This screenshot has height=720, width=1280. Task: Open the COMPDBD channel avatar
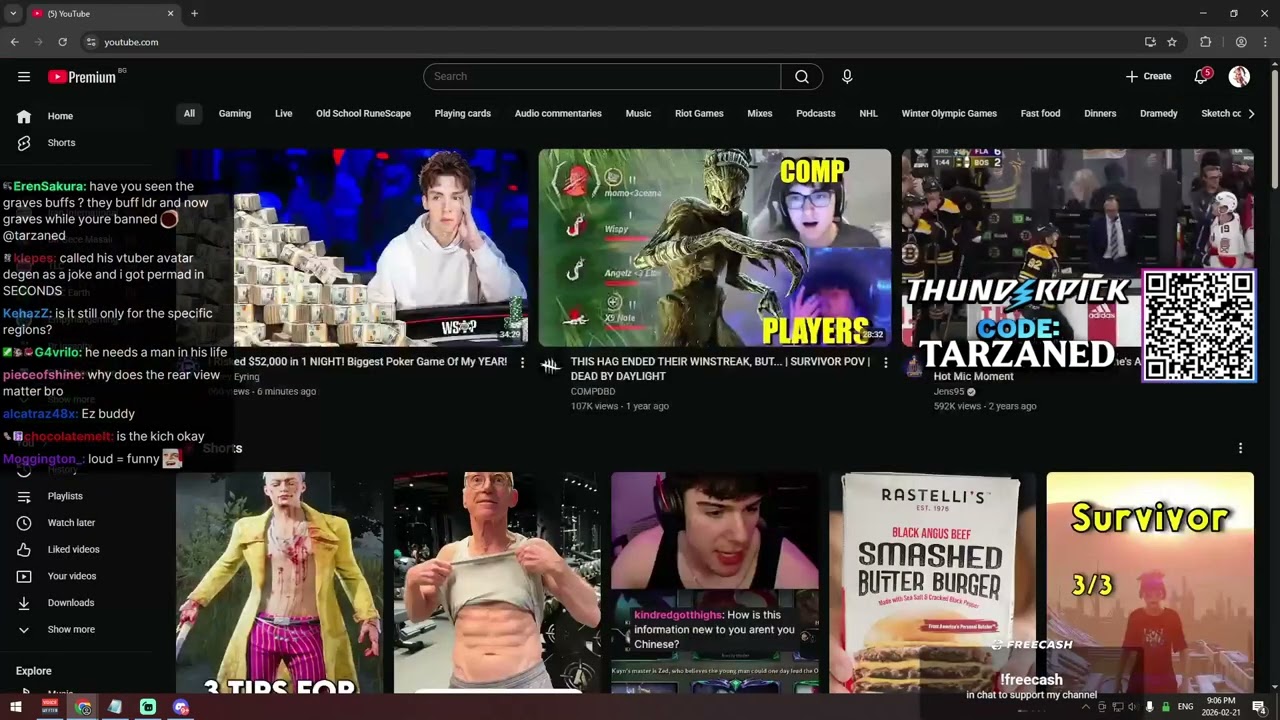coord(551,367)
